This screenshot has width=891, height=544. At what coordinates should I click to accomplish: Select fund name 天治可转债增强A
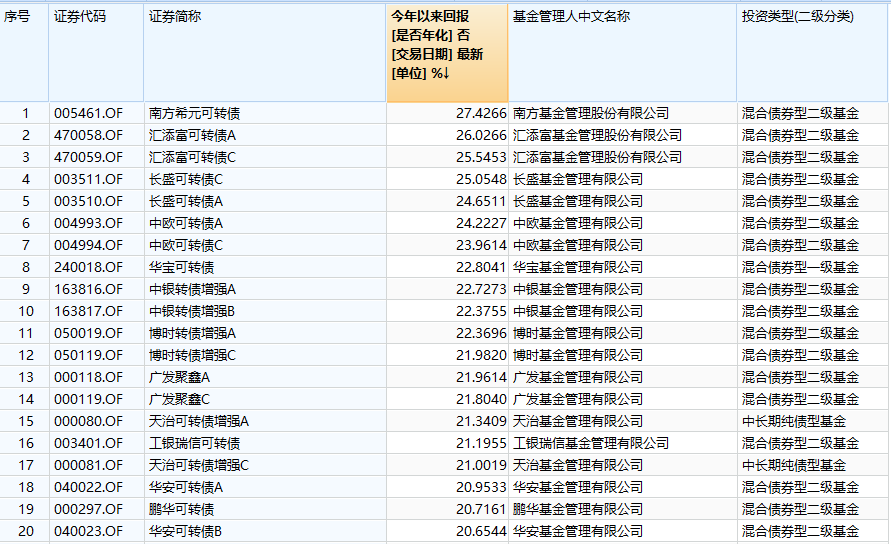(x=199, y=421)
